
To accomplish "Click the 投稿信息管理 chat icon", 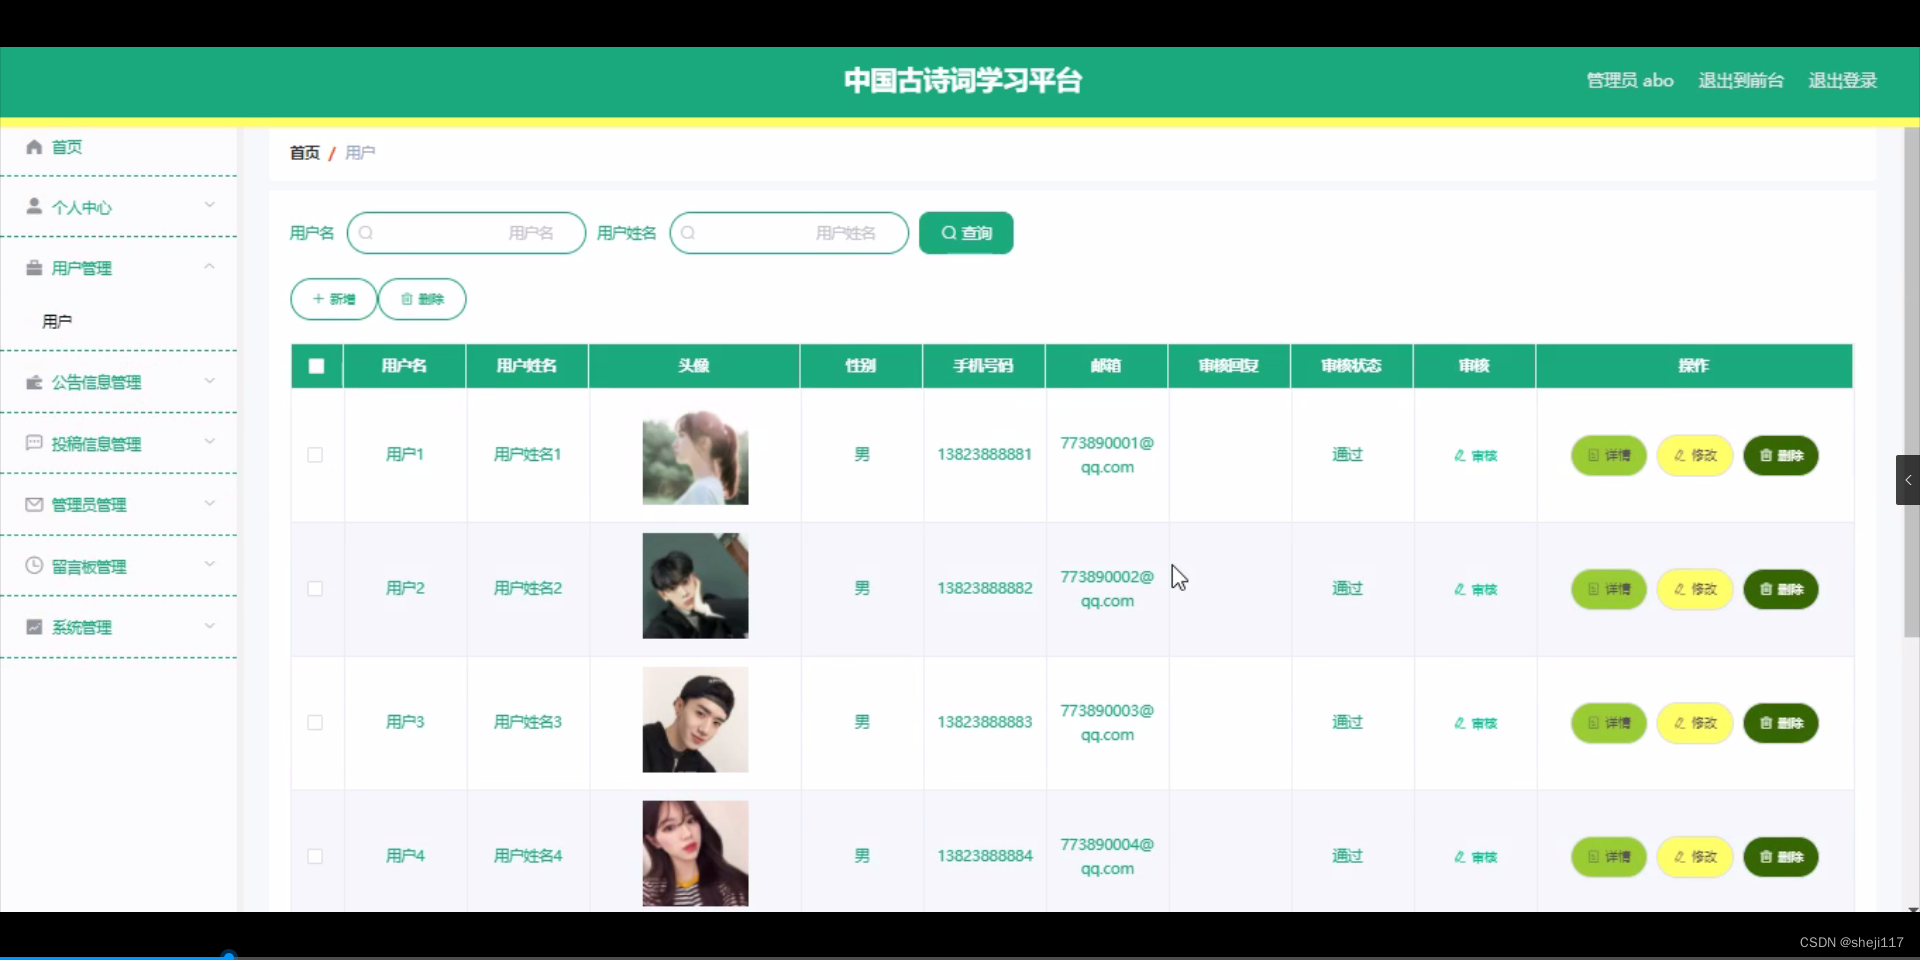I will pos(33,444).
